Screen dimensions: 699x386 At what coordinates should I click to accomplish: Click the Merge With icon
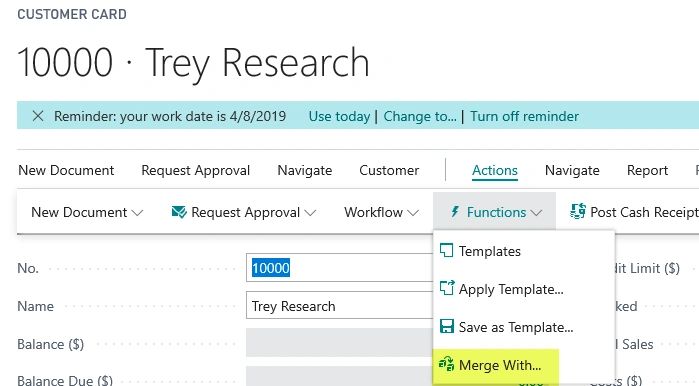point(447,365)
